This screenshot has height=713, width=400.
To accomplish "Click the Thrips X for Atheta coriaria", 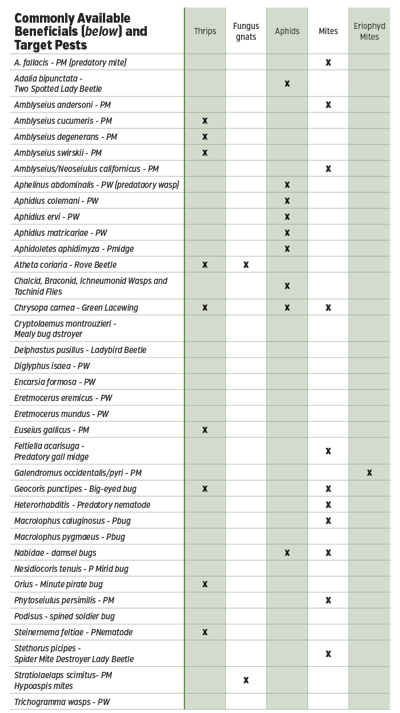I will (205, 265).
